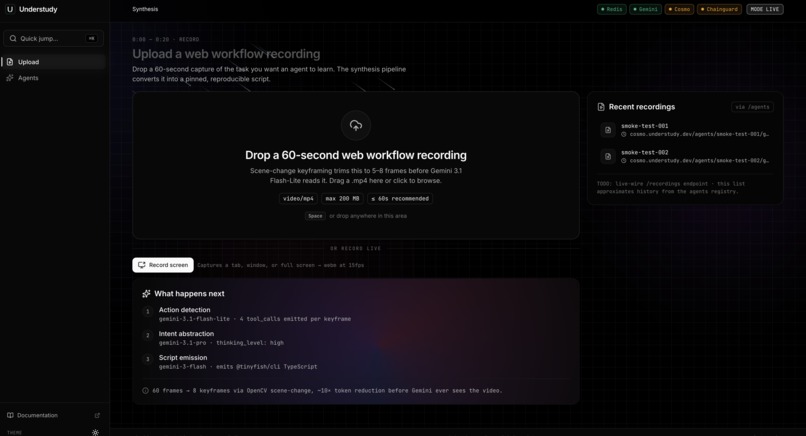Click the Synthesis header label
Image resolution: width=806 pixels, height=436 pixels.
(x=145, y=9)
